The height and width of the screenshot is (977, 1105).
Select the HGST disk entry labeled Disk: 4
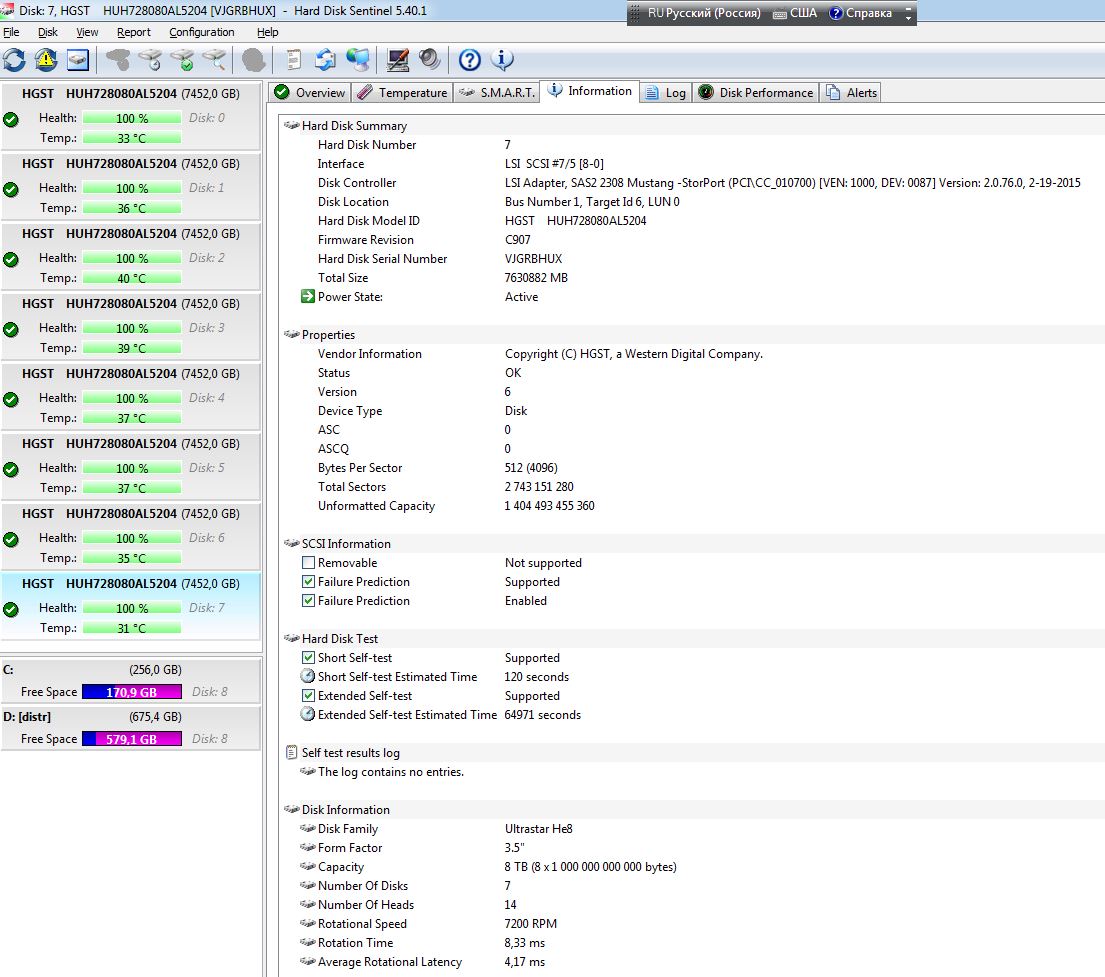[x=131, y=395]
